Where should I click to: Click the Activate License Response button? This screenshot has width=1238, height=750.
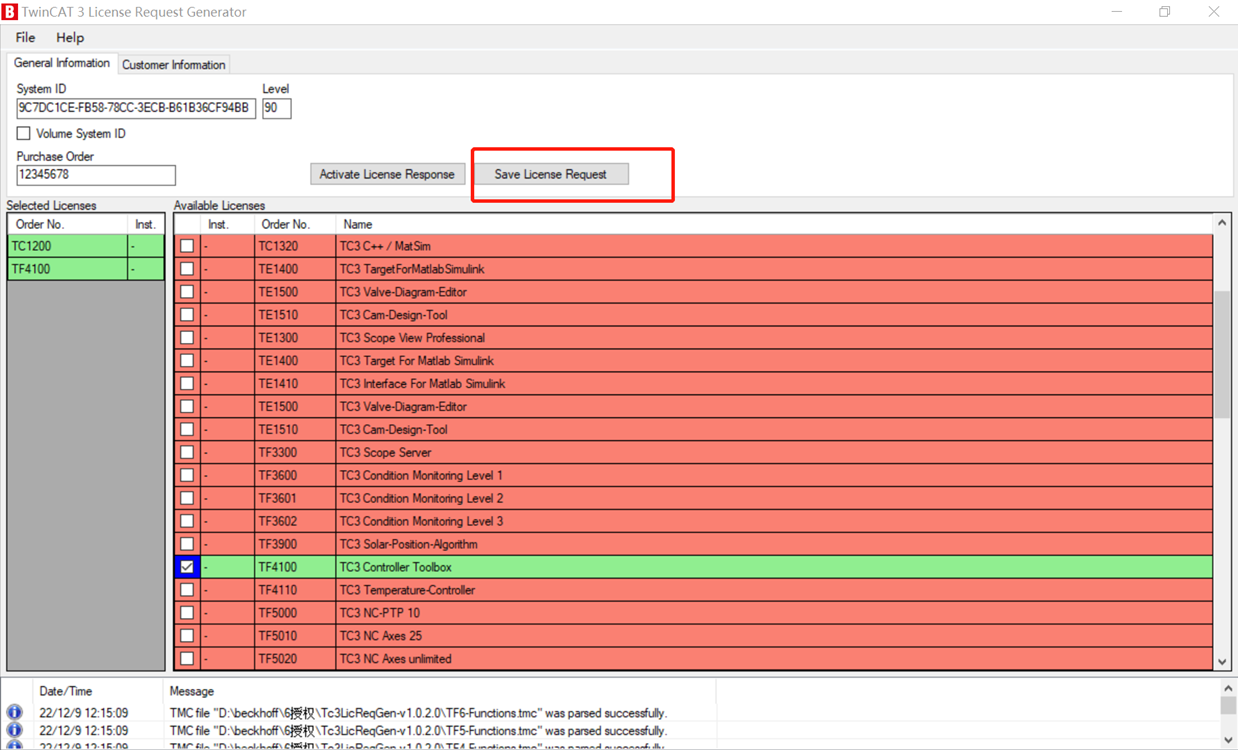[x=387, y=174]
